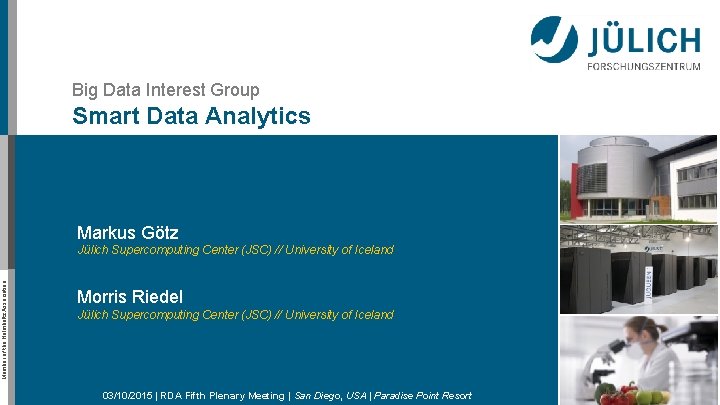The image size is (720, 405).
Task: Open the supercomputer racks photo
Action: click(639, 268)
